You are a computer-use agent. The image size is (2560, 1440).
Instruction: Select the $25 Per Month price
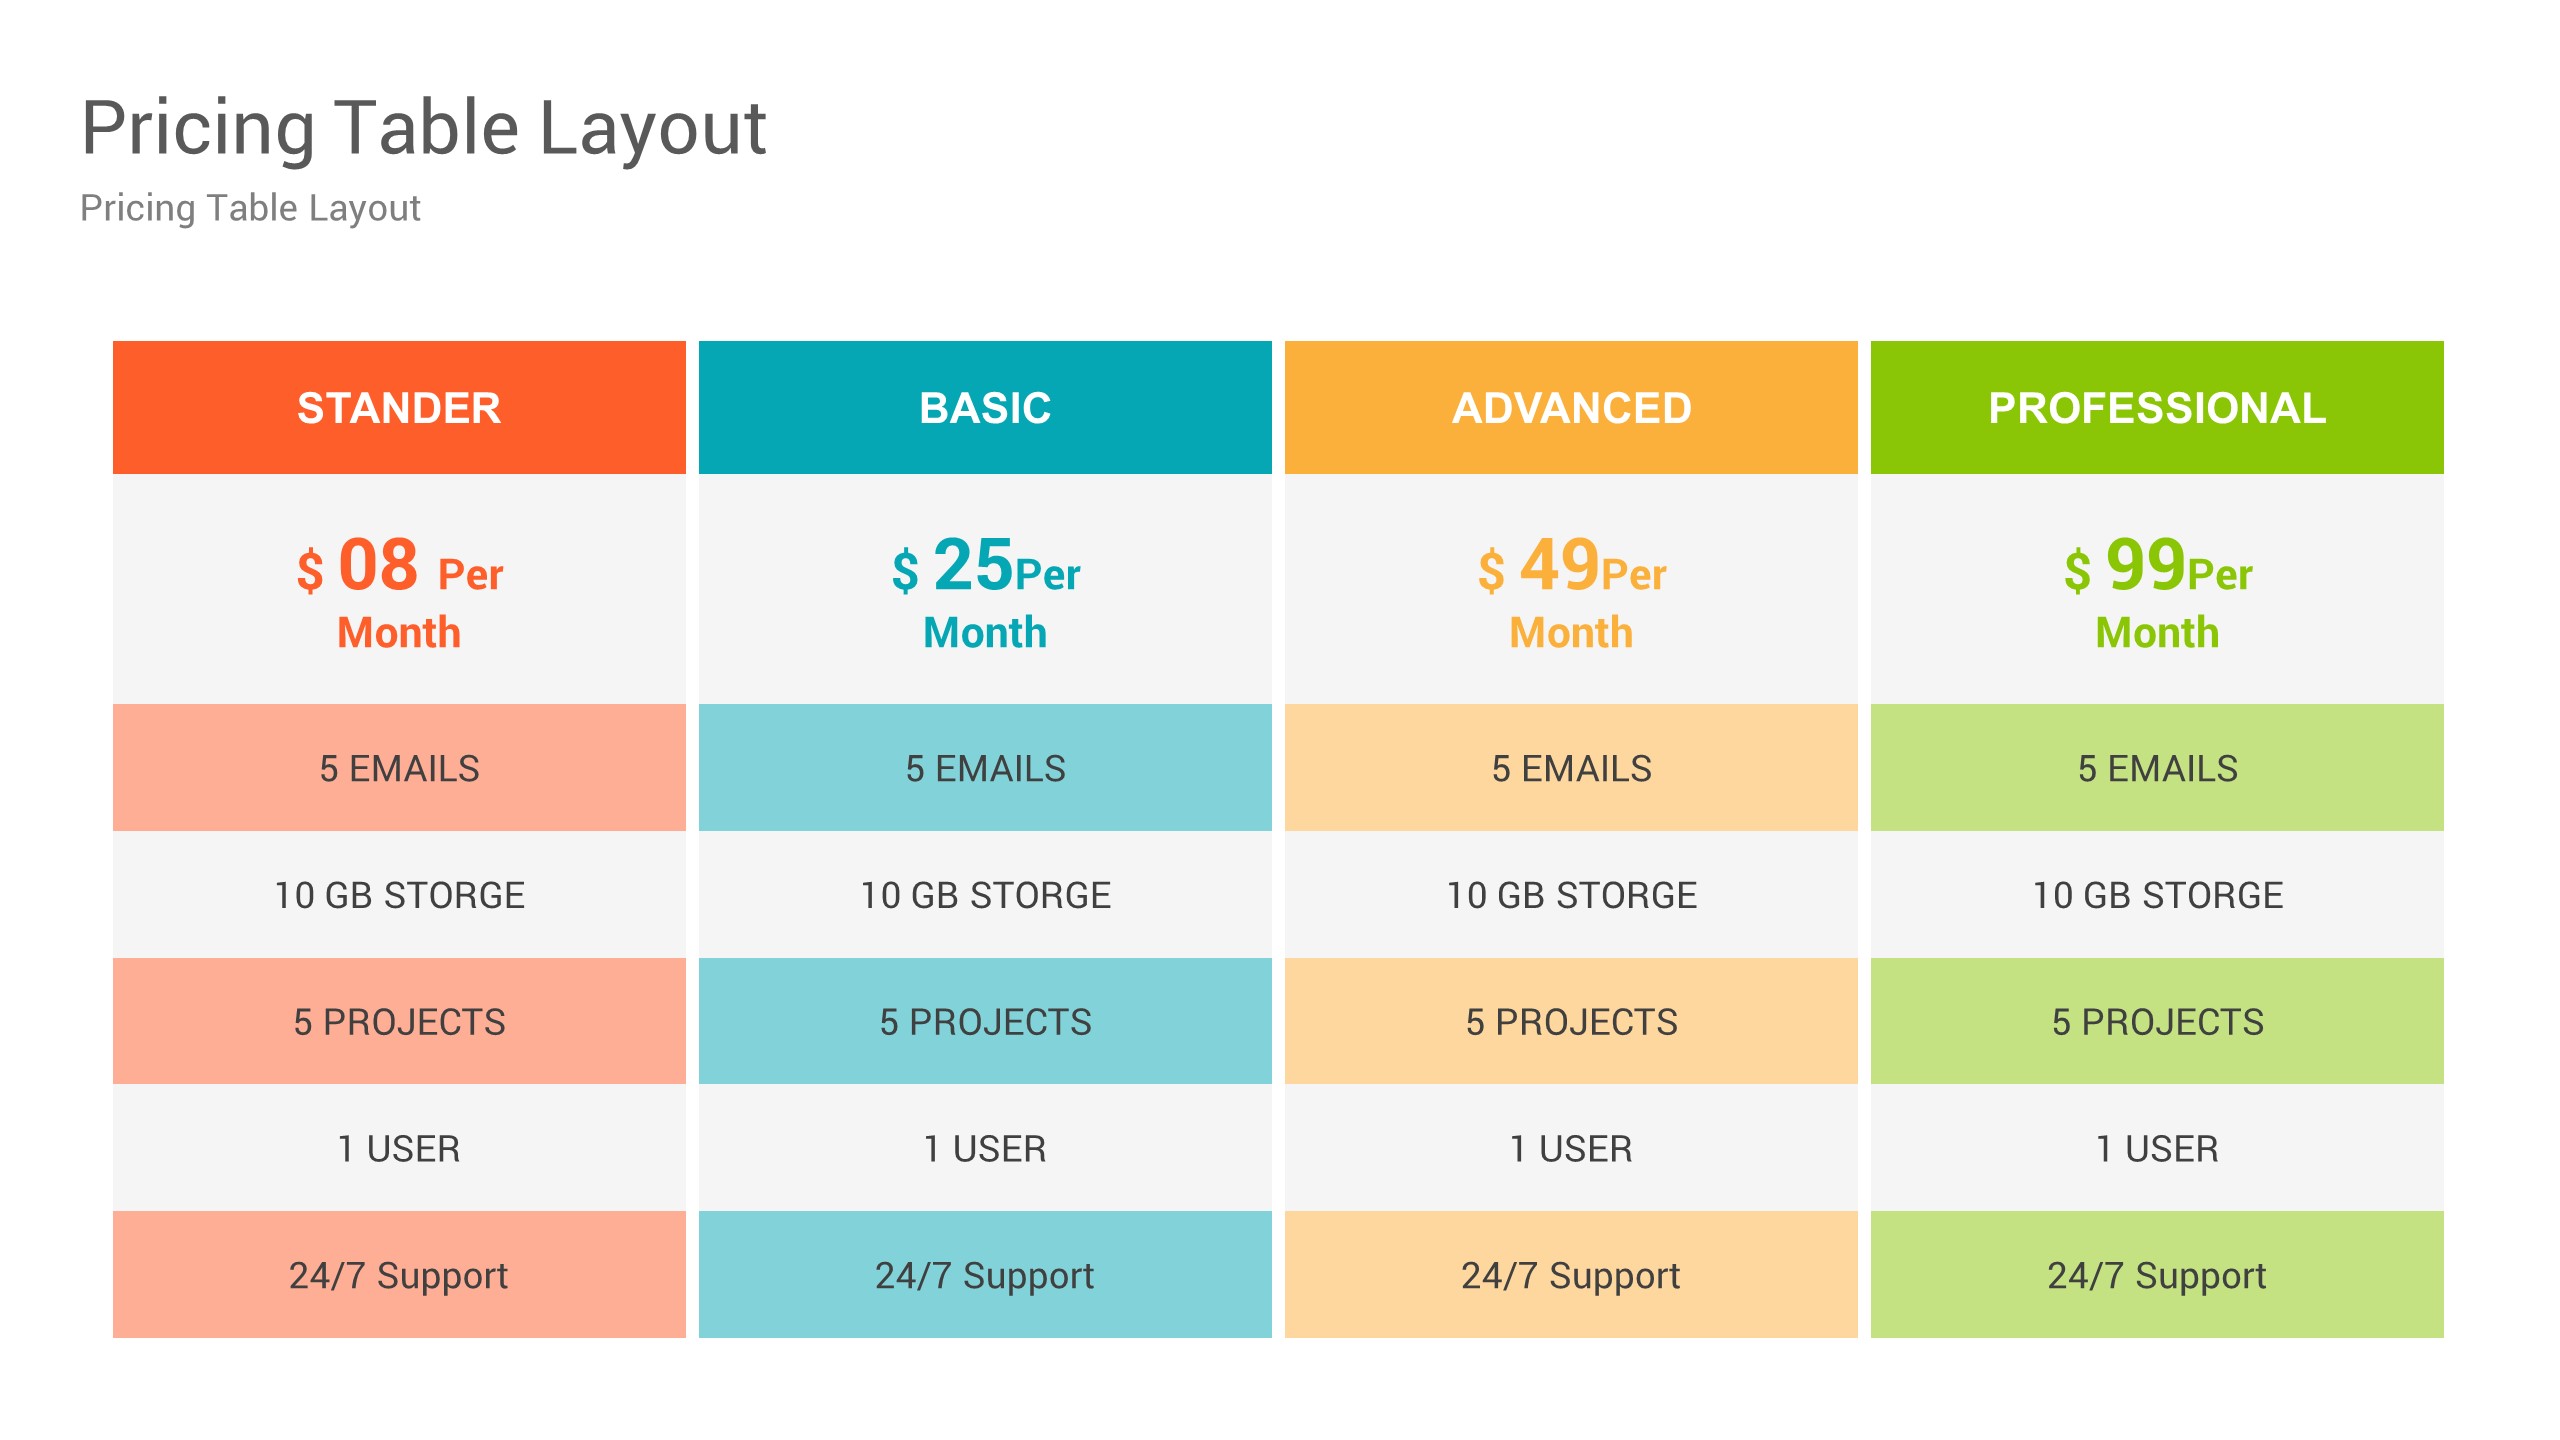[x=985, y=592]
